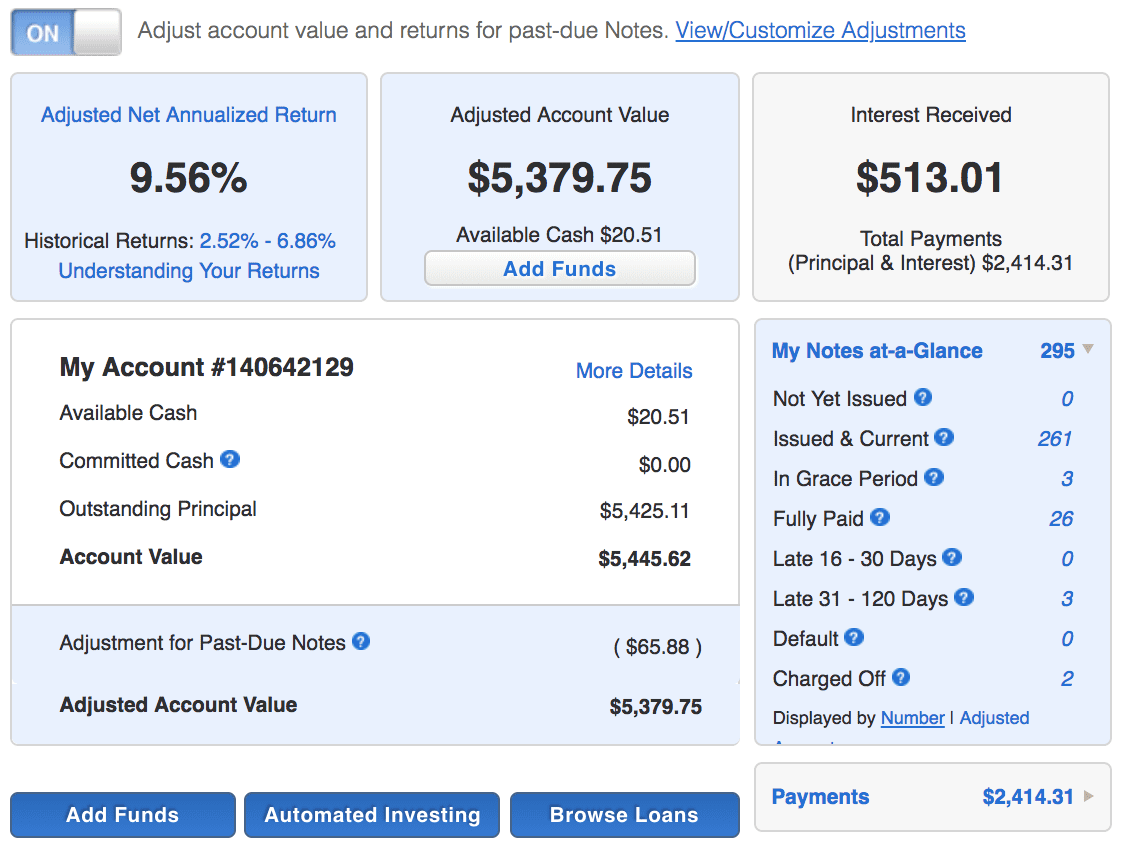The image size is (1136, 868).
Task: Open My Notes at-a-Glance heading
Action: tap(877, 351)
